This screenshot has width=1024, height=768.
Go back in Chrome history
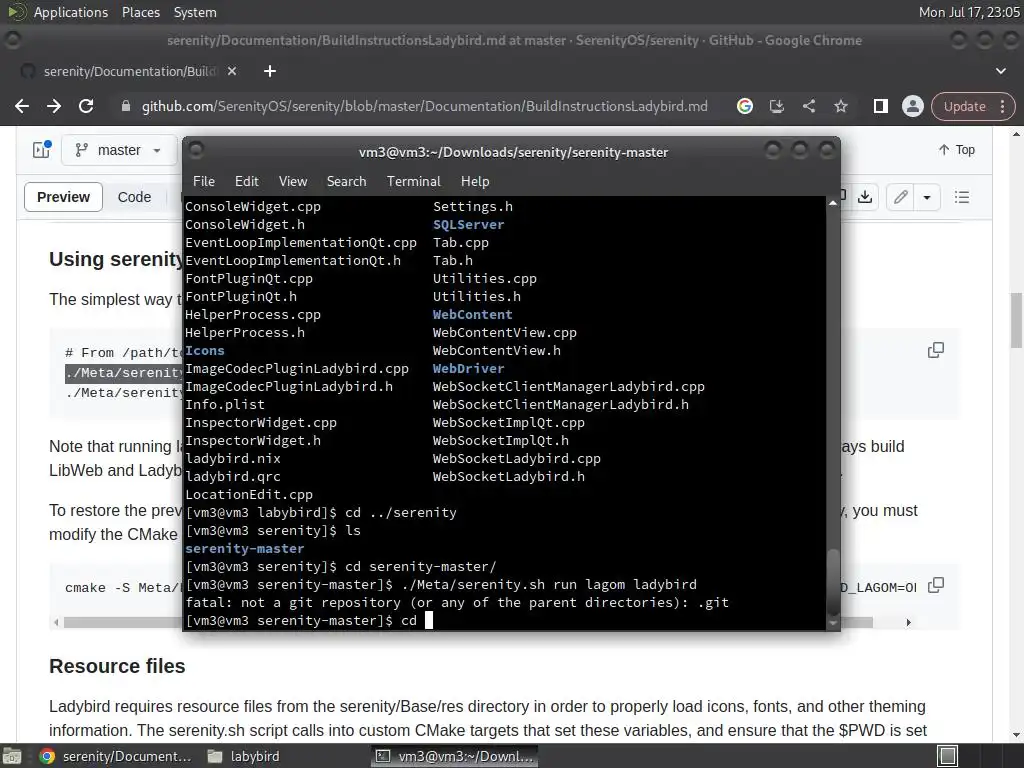pyautogui.click(x=22, y=106)
